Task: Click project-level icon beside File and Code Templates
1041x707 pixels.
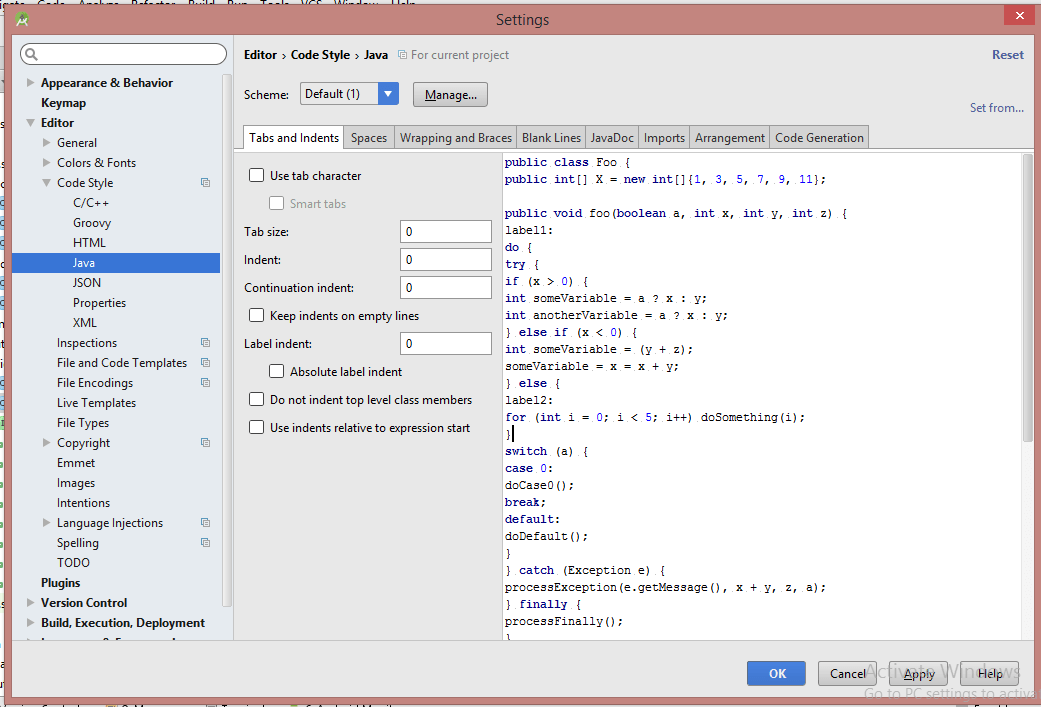Action: tap(205, 363)
